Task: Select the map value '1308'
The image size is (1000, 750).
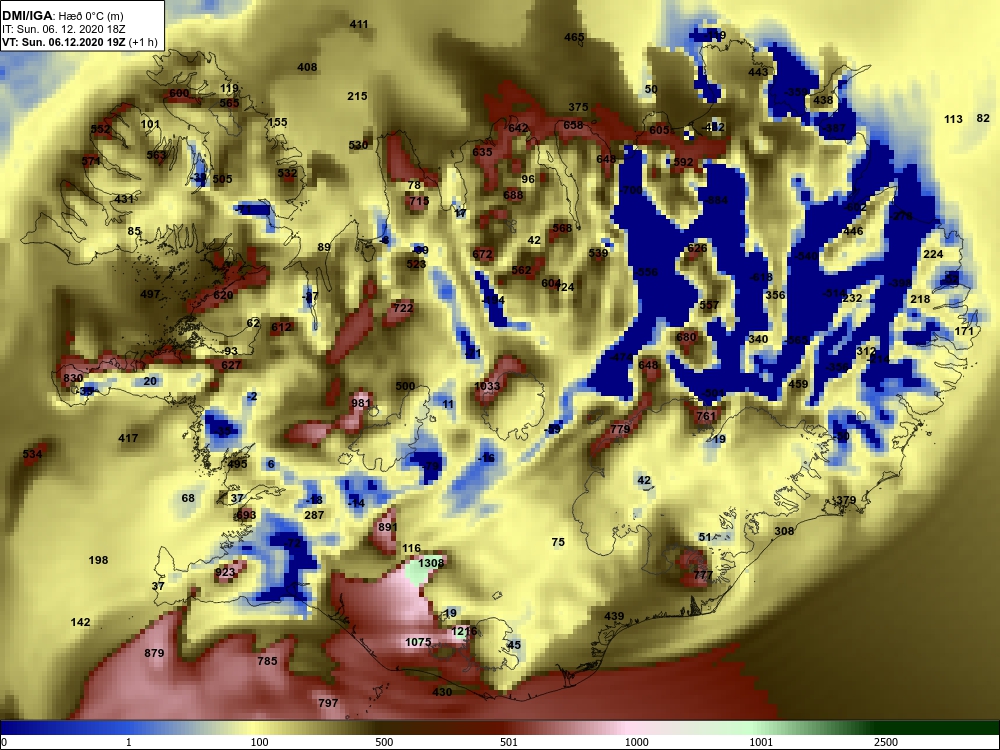Action: coord(431,563)
